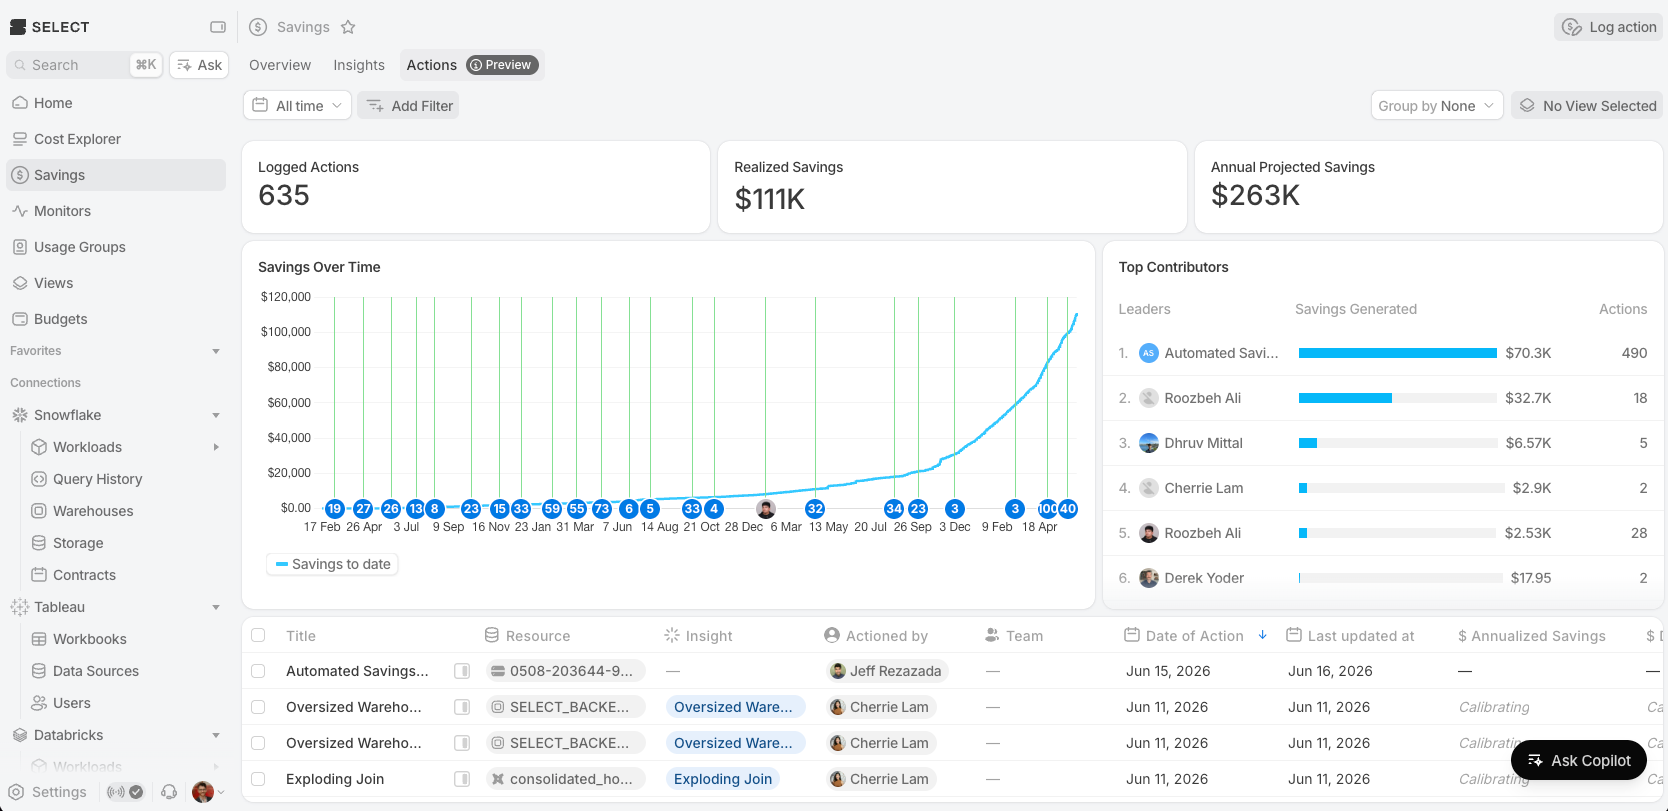Click the Annualized Savings column header

click(1532, 635)
